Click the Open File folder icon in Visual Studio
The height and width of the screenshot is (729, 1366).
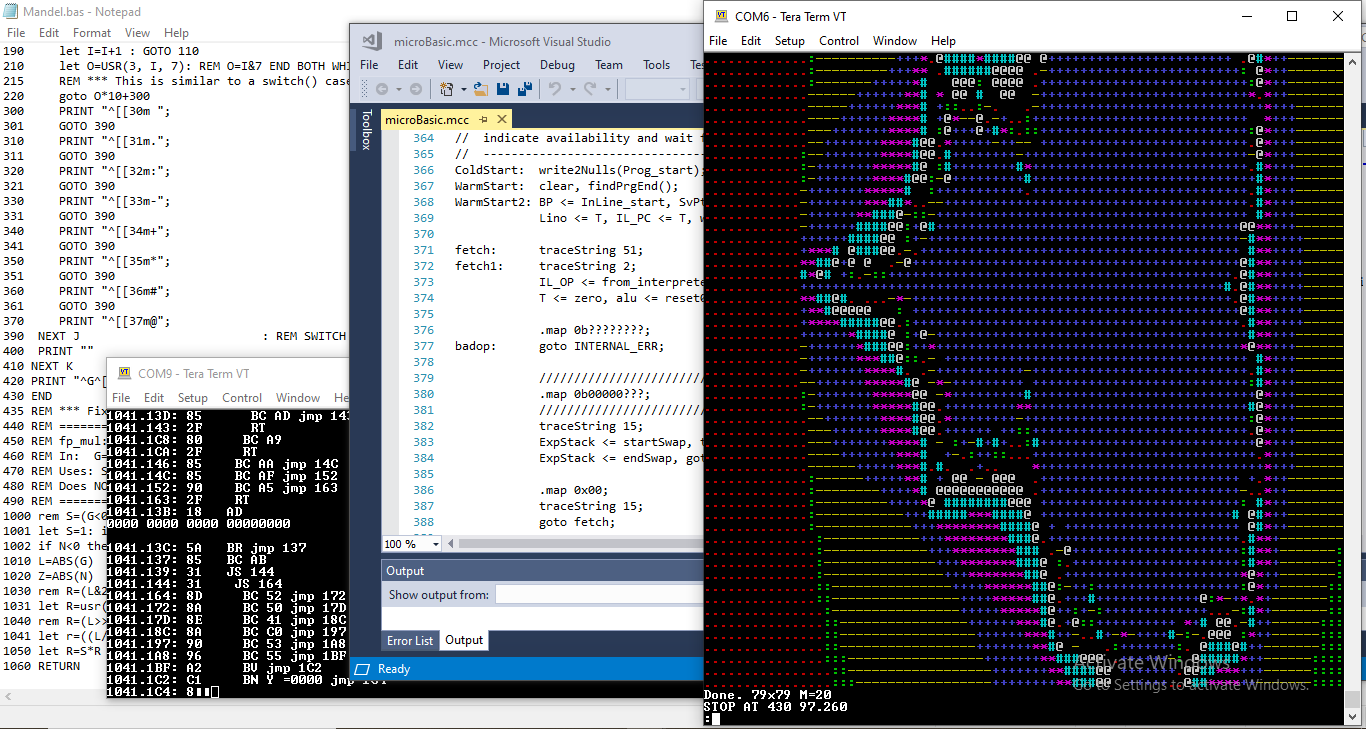click(x=482, y=89)
